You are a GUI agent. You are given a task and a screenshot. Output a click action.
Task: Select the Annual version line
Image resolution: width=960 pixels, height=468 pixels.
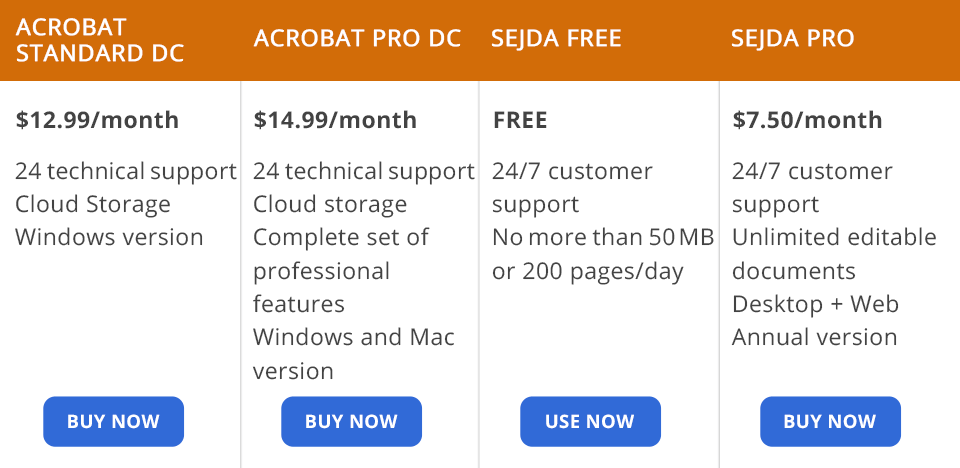(814, 337)
